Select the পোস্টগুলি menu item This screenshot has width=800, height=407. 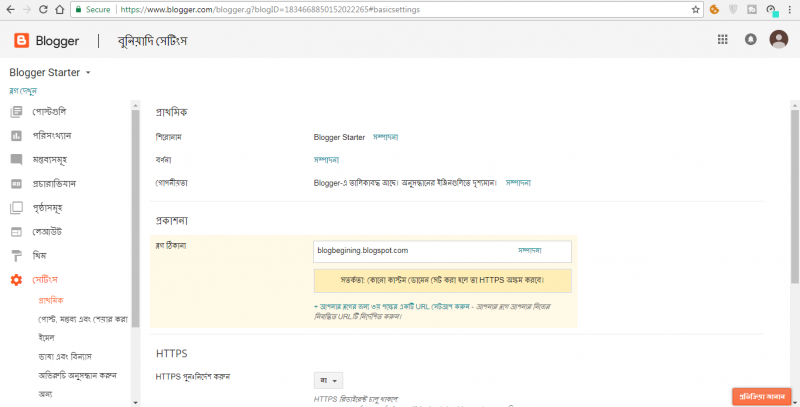[49, 112]
